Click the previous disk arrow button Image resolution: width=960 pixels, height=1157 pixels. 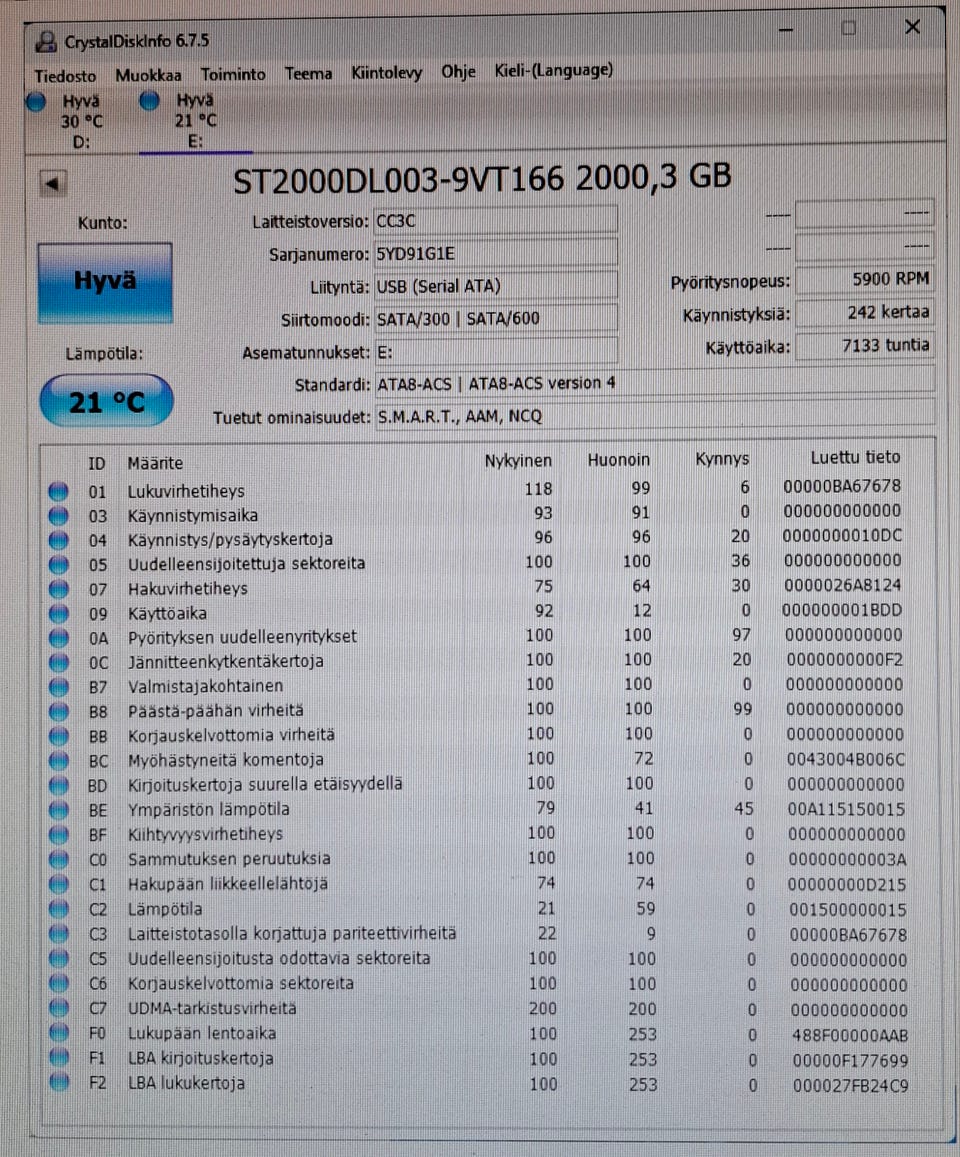tap(52, 183)
